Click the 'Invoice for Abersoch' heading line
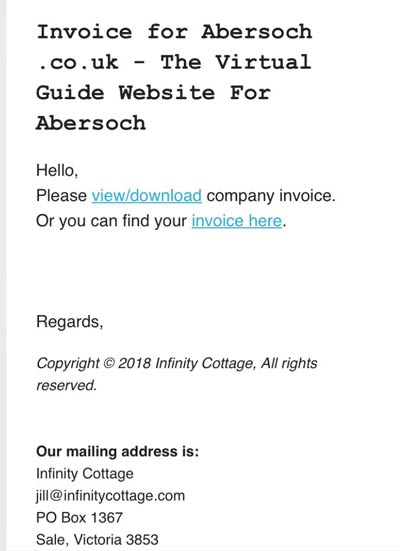 174,32
